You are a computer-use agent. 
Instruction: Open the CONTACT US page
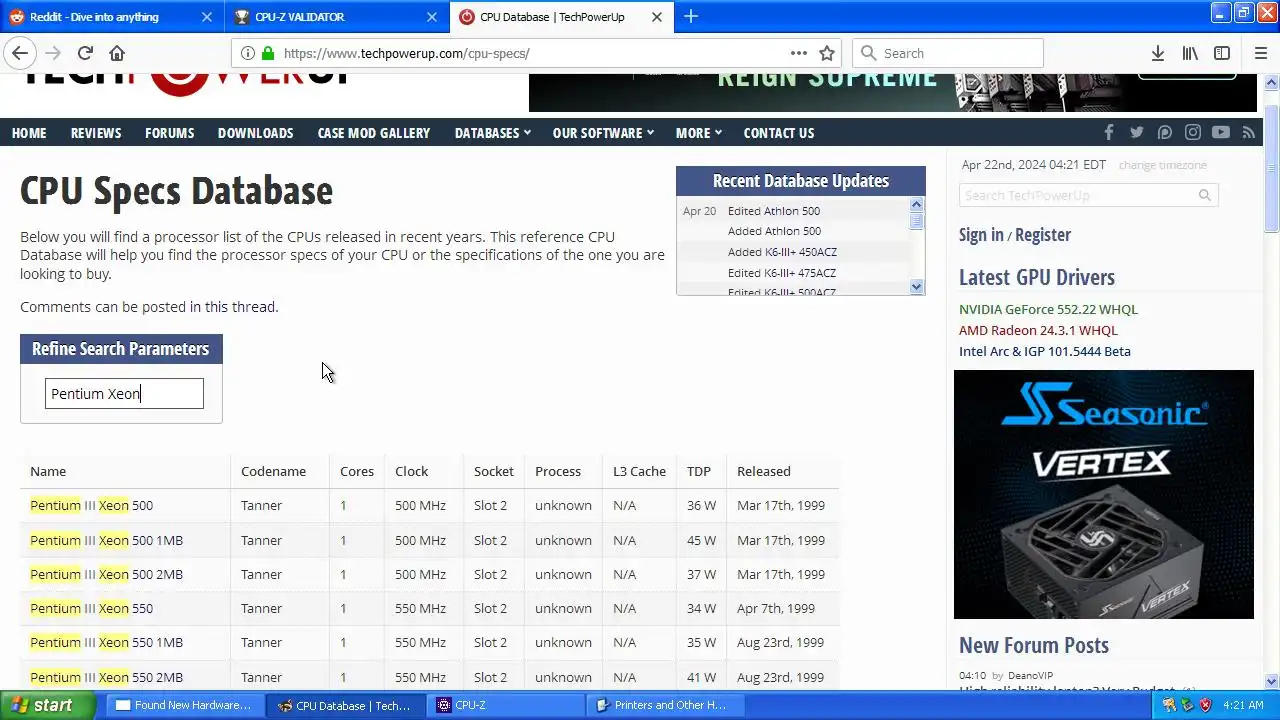point(778,132)
